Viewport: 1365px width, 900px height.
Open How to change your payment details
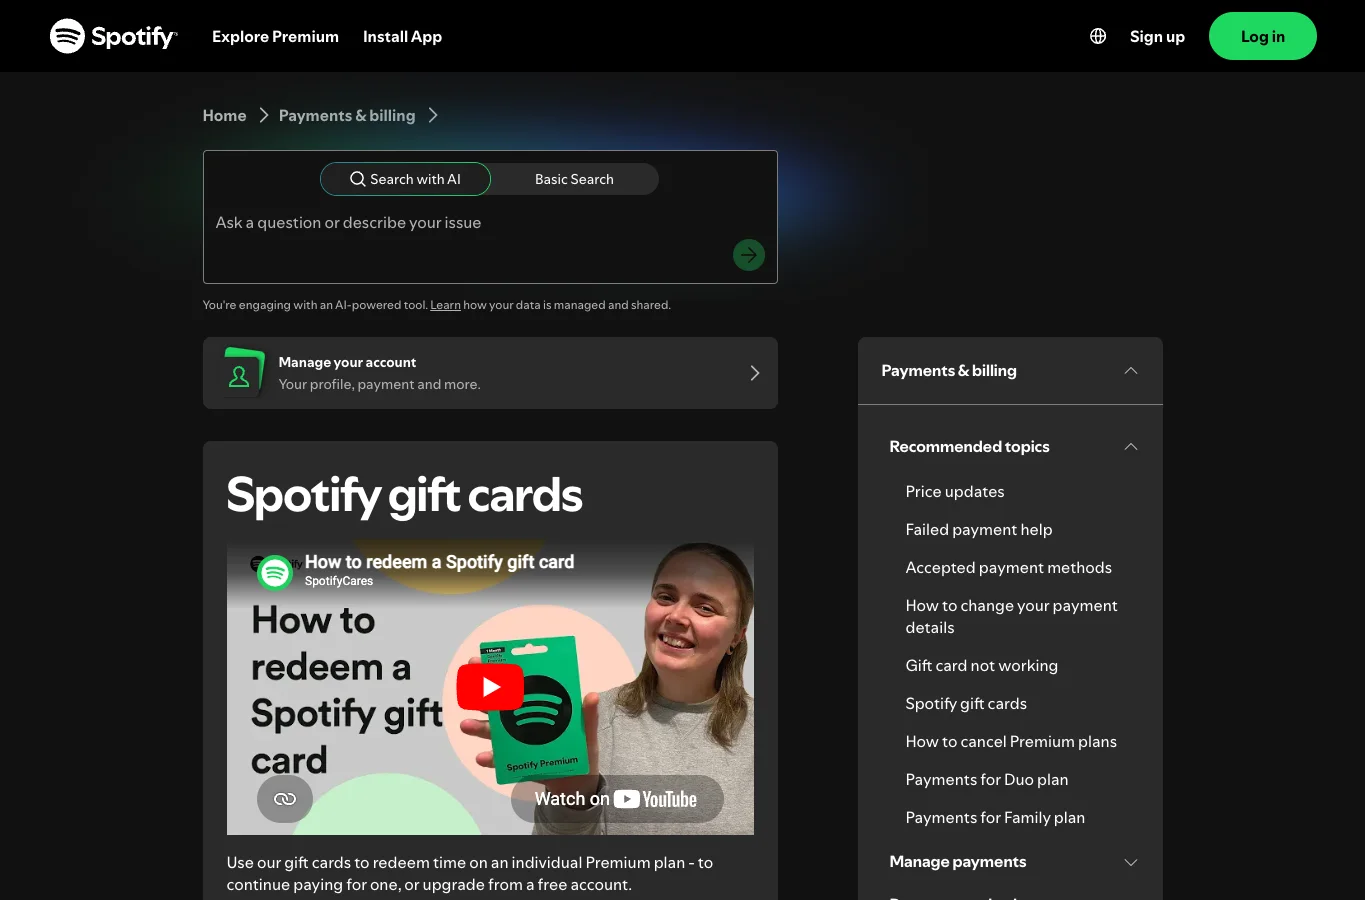pyautogui.click(x=1011, y=616)
